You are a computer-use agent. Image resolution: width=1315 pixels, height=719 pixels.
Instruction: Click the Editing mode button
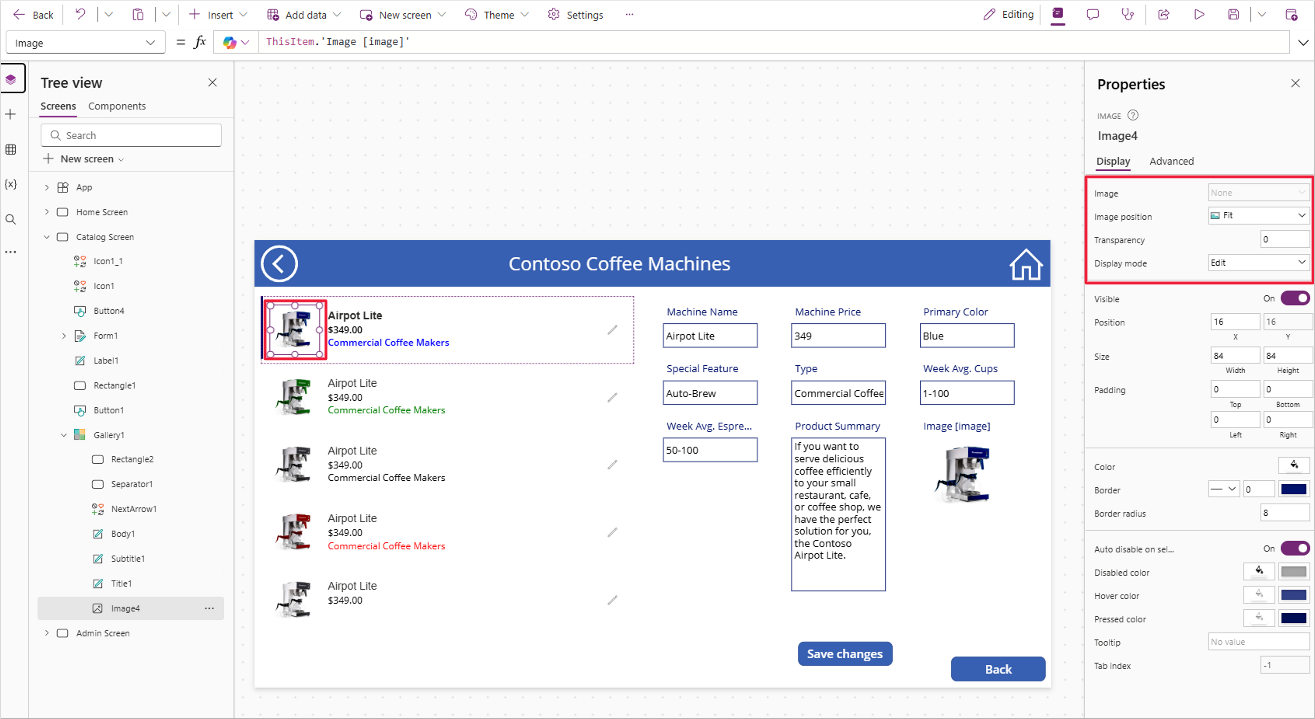1008,15
